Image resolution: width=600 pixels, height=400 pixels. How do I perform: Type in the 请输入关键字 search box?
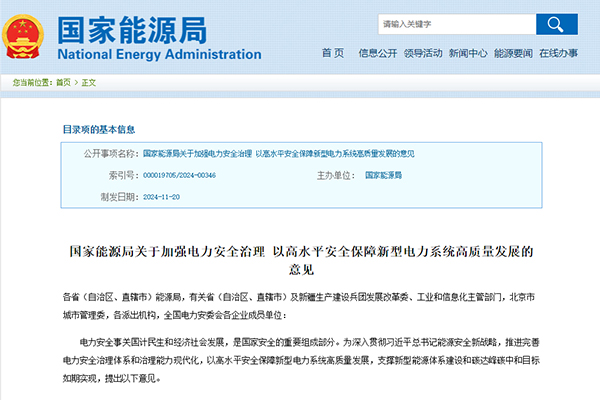click(x=455, y=24)
